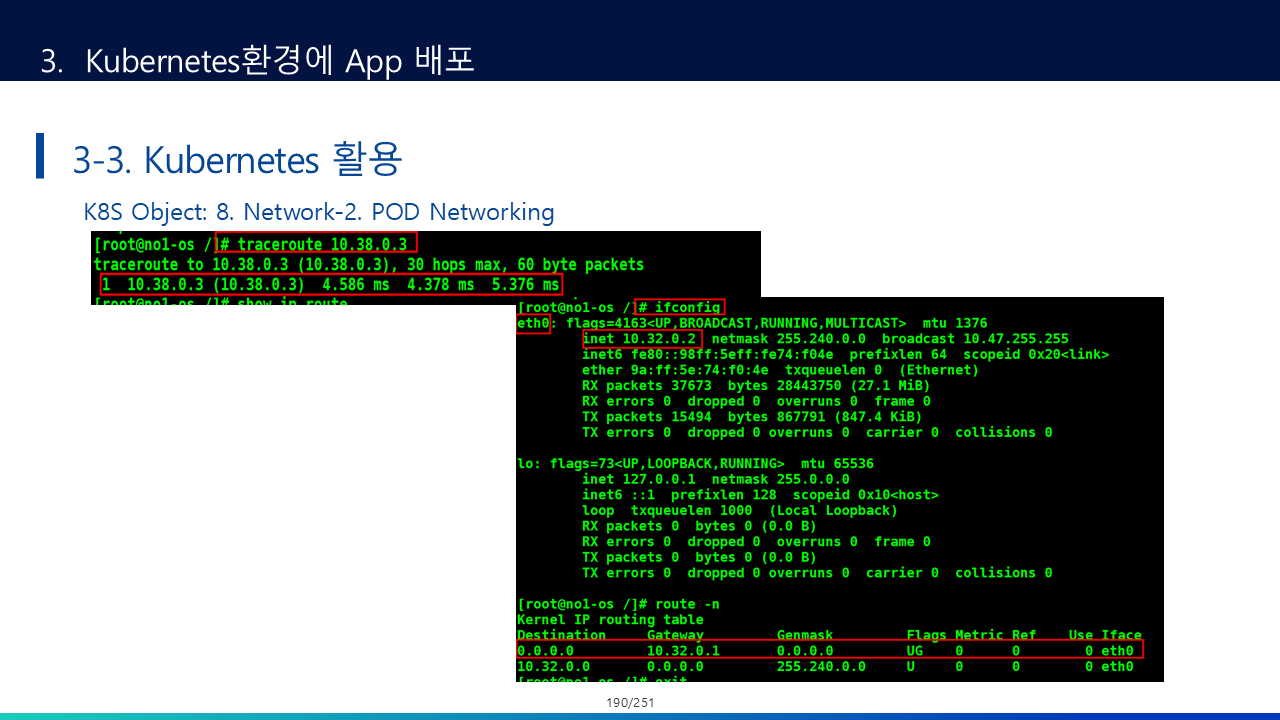Select 'RX packets 37673' line

click(x=756, y=386)
